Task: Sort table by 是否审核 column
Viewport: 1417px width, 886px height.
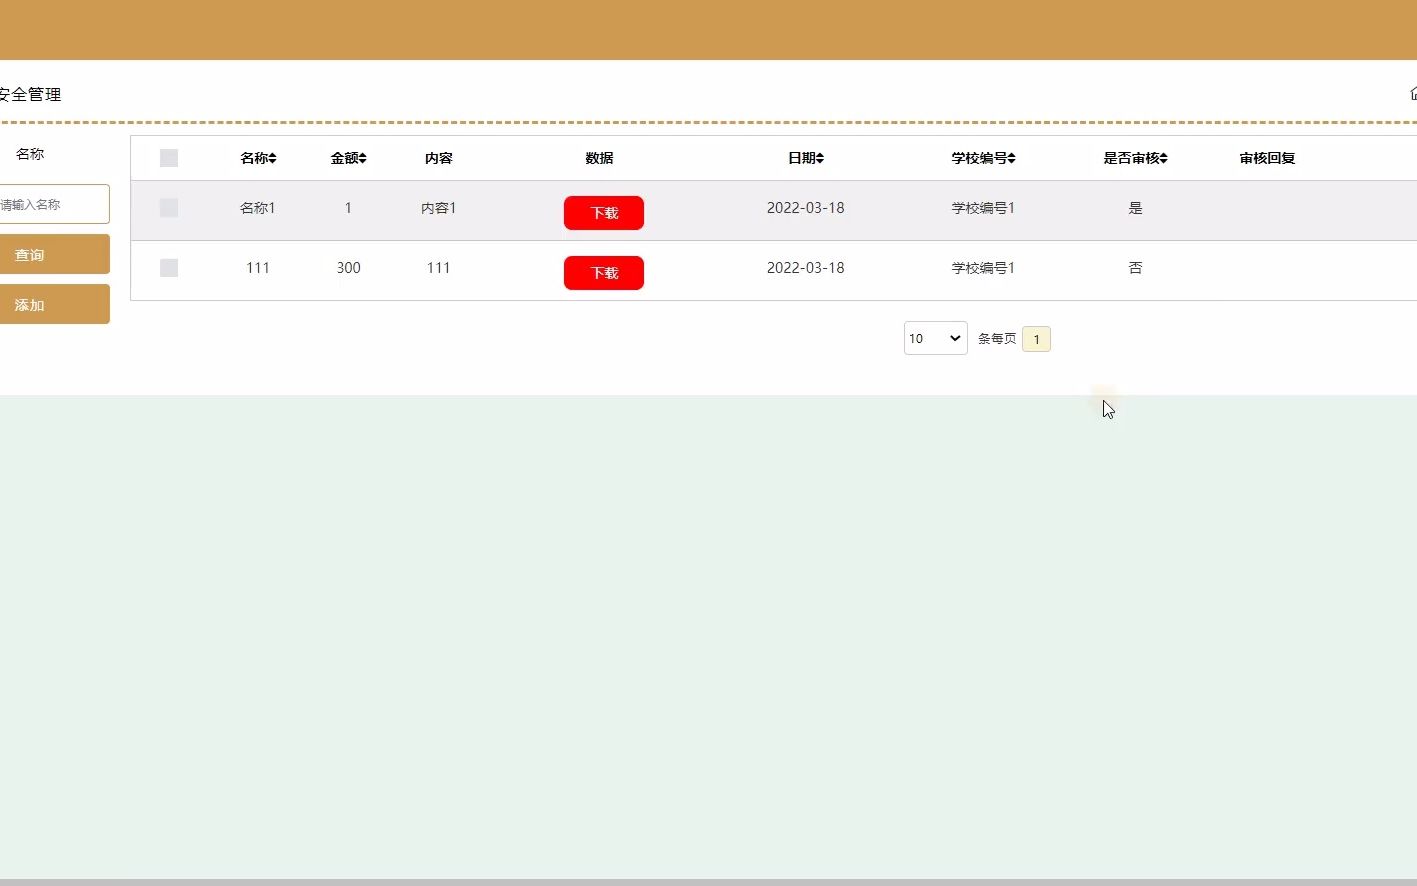Action: click(1135, 158)
